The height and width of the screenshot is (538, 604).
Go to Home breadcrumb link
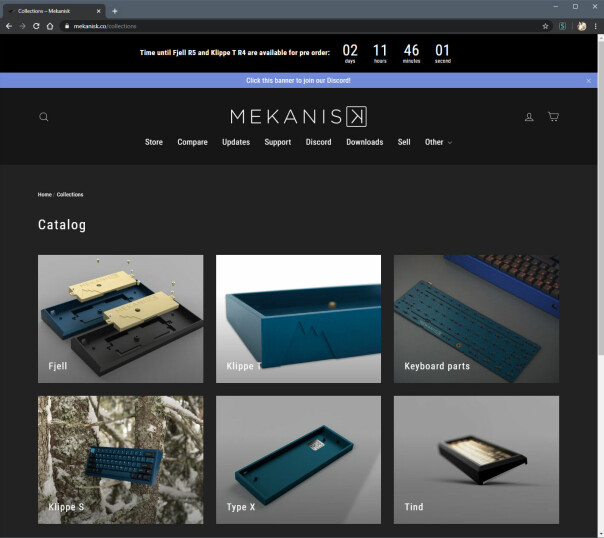(44, 194)
